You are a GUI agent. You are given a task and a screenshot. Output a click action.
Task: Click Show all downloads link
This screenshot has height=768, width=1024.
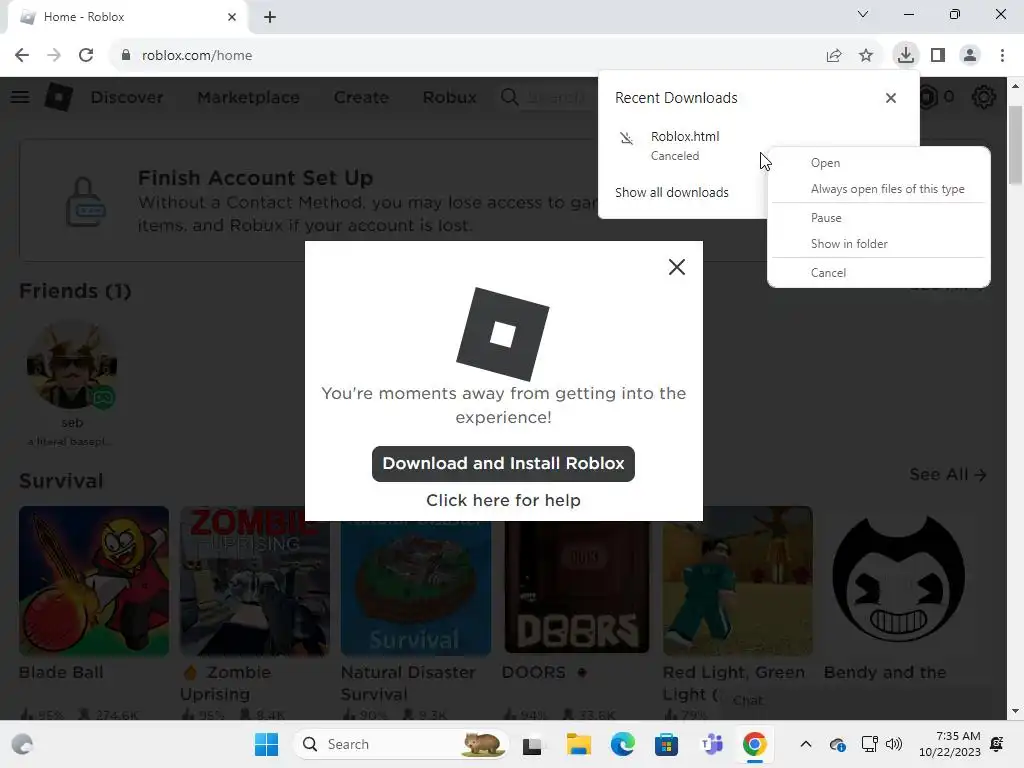pos(671,193)
